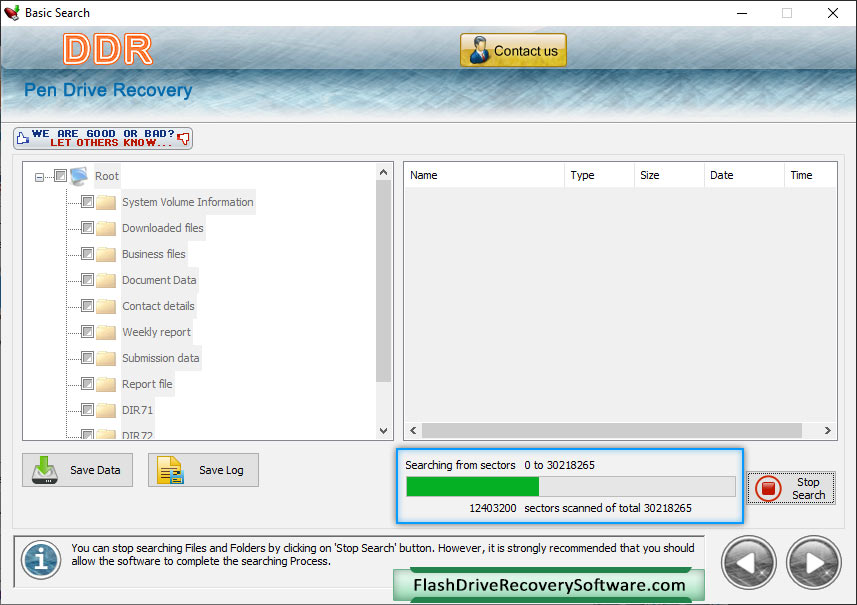Click the Report file folder icon
Viewport: 857px width, 605px height.
[106, 384]
